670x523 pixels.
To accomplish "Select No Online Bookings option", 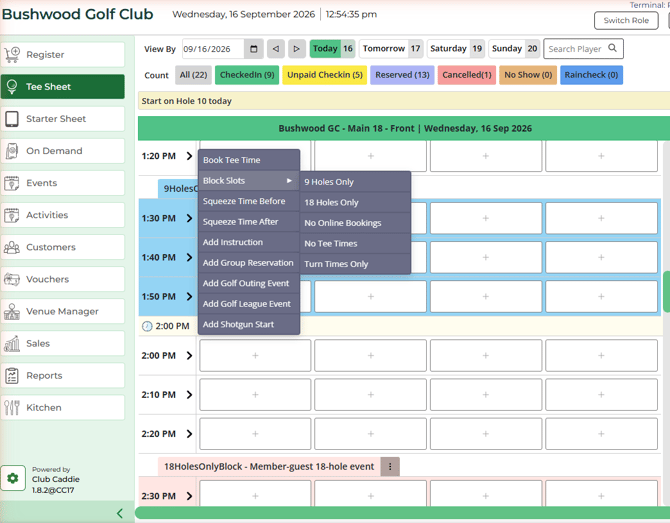I will tap(355, 223).
